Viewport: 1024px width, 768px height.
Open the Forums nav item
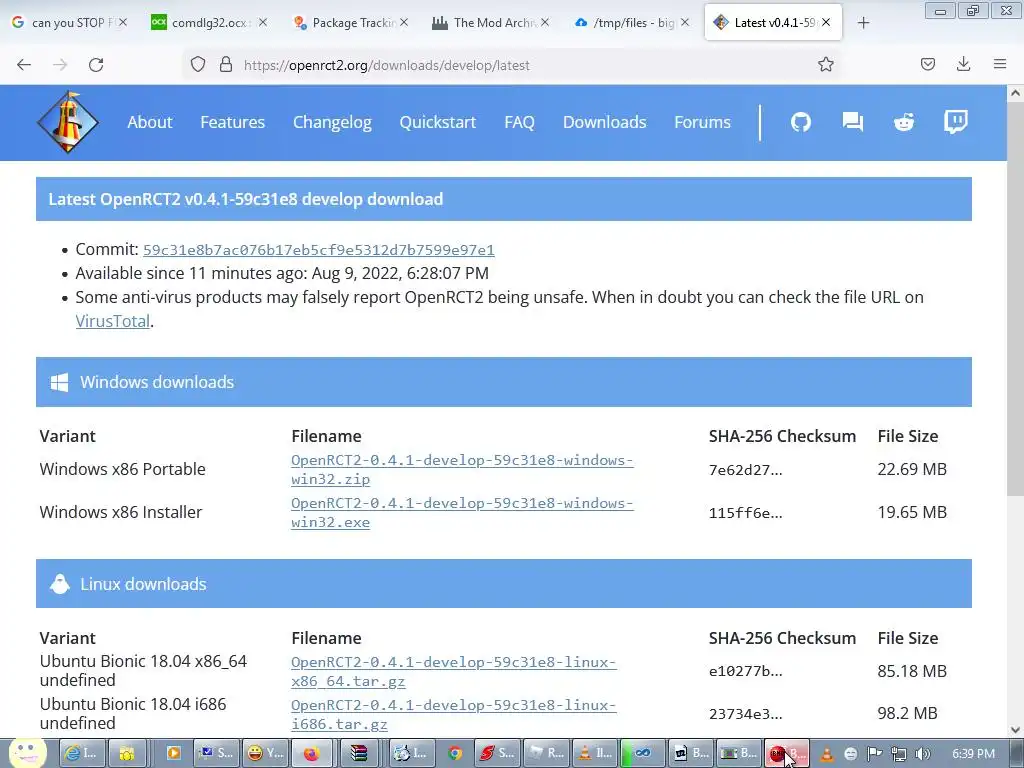[x=702, y=122]
